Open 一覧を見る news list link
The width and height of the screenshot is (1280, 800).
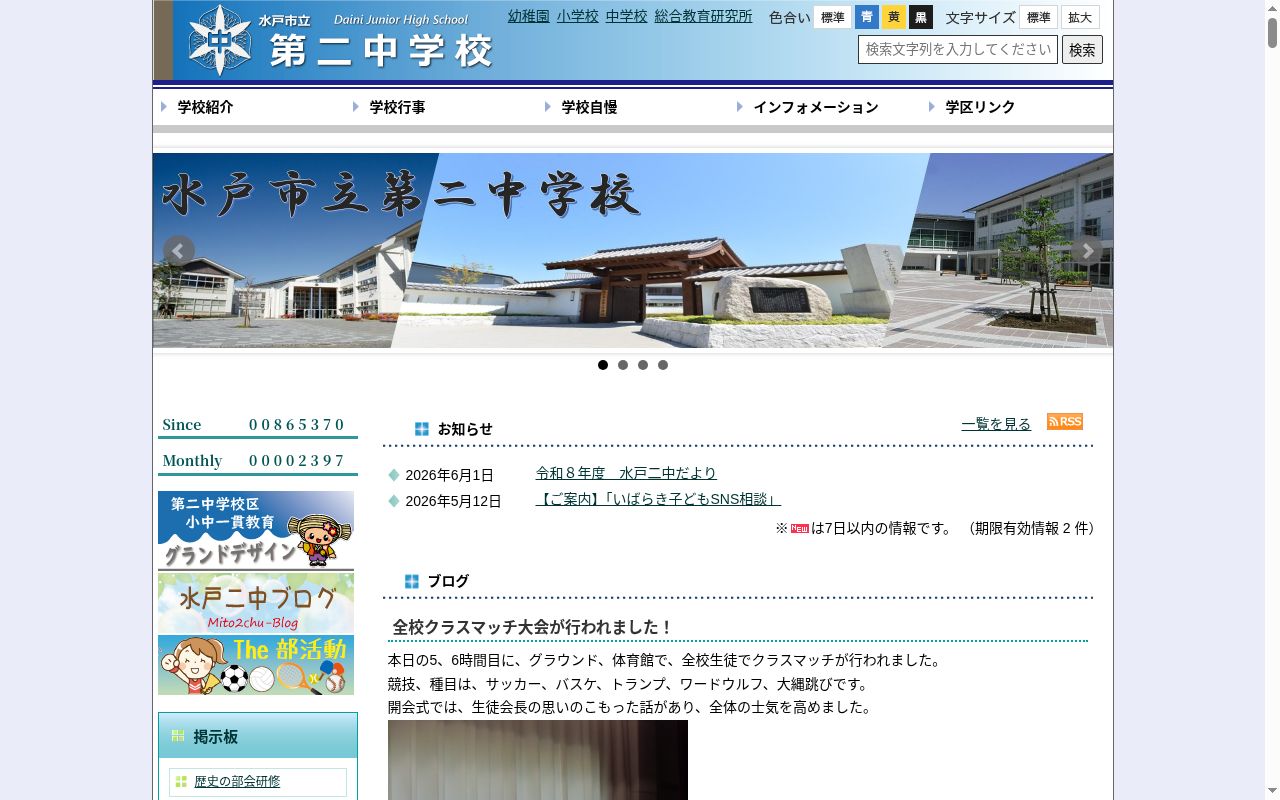coord(996,424)
